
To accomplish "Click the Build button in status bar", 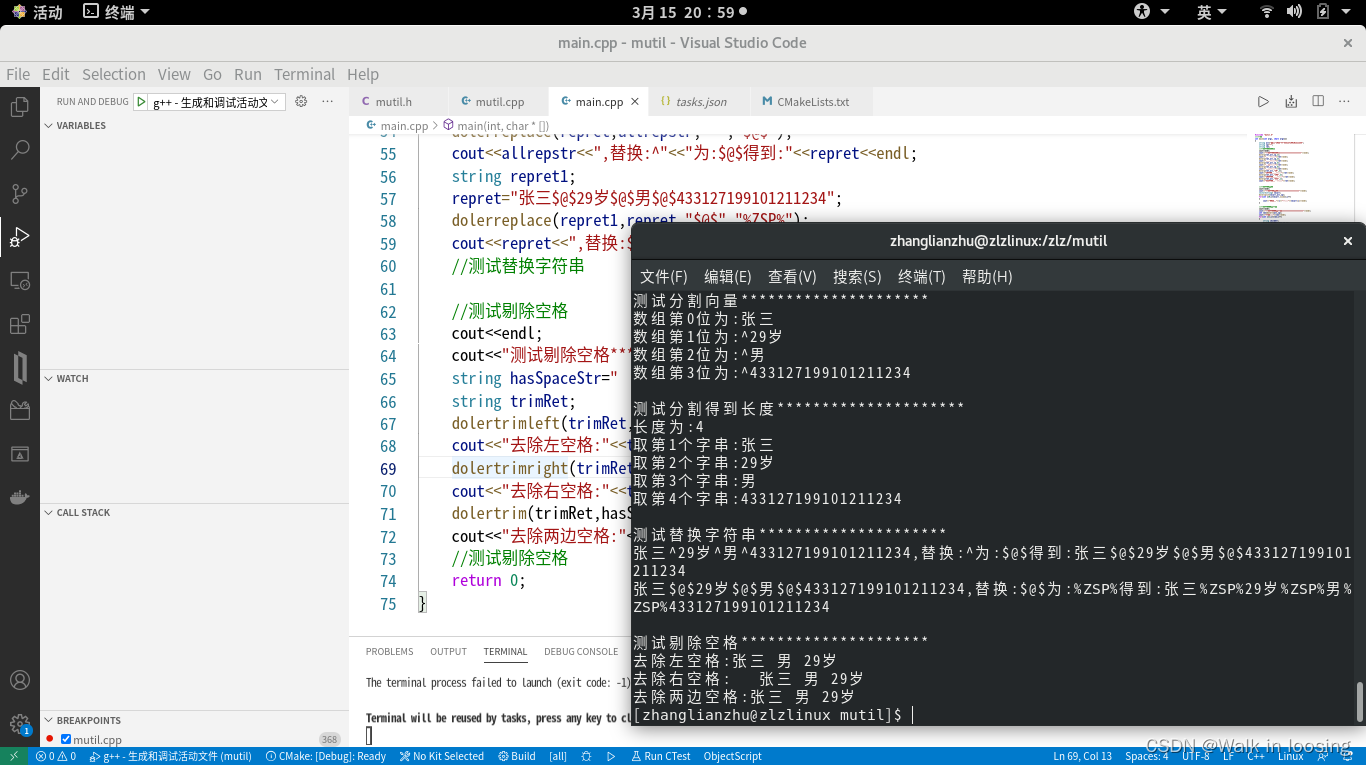I will click(516, 757).
